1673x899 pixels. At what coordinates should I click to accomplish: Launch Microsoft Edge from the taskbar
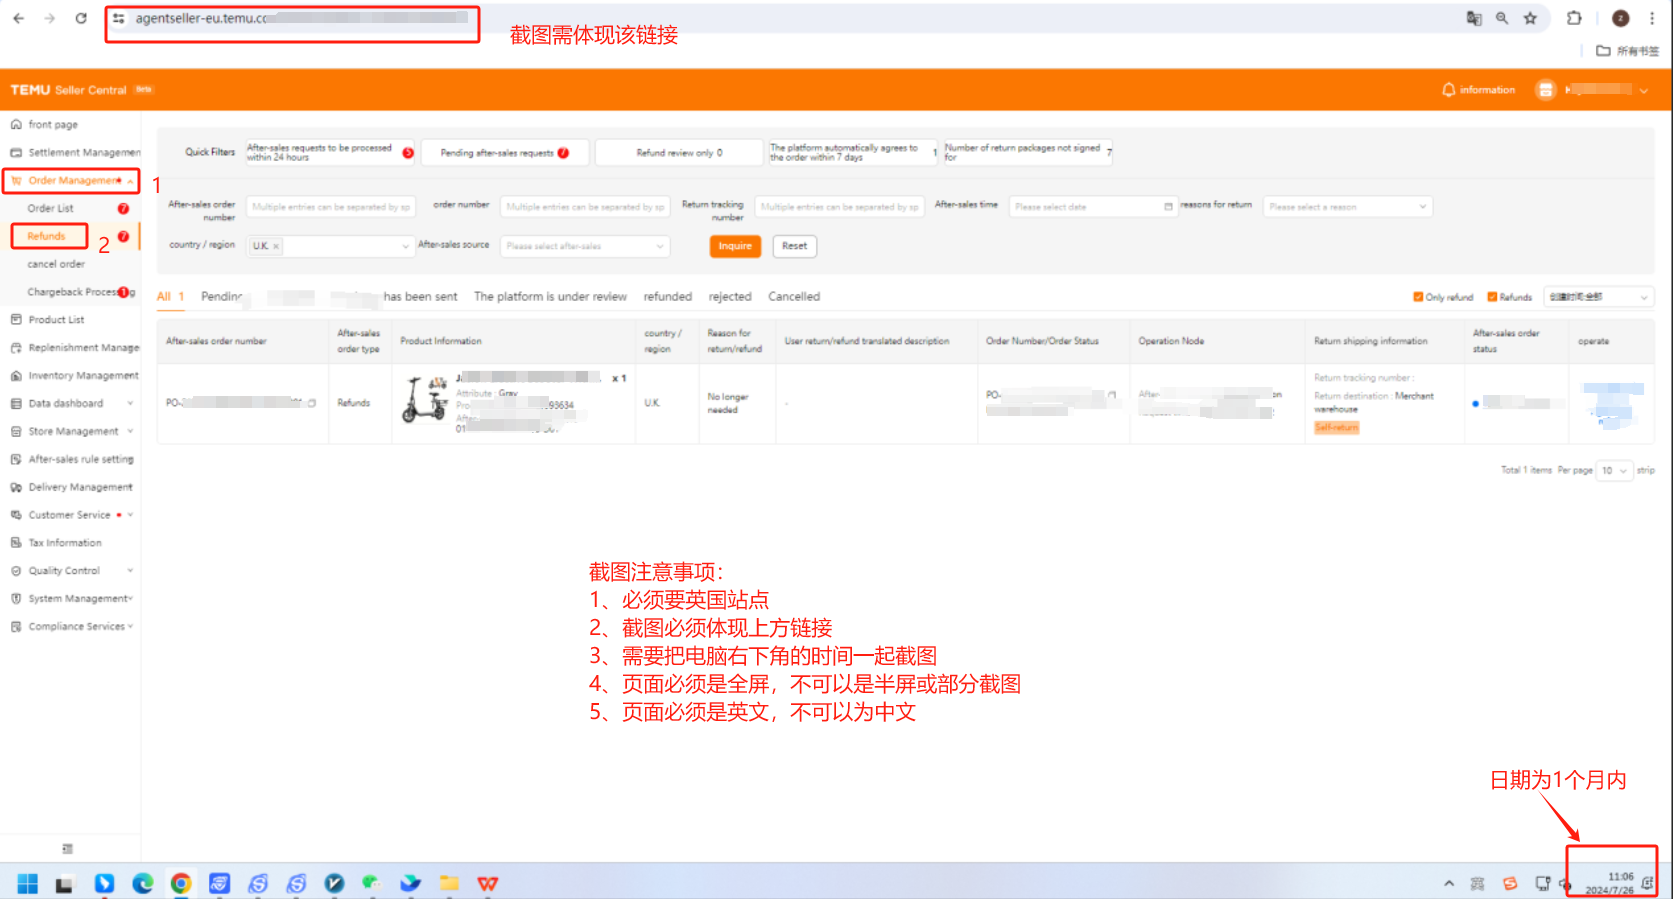pyautogui.click(x=143, y=884)
